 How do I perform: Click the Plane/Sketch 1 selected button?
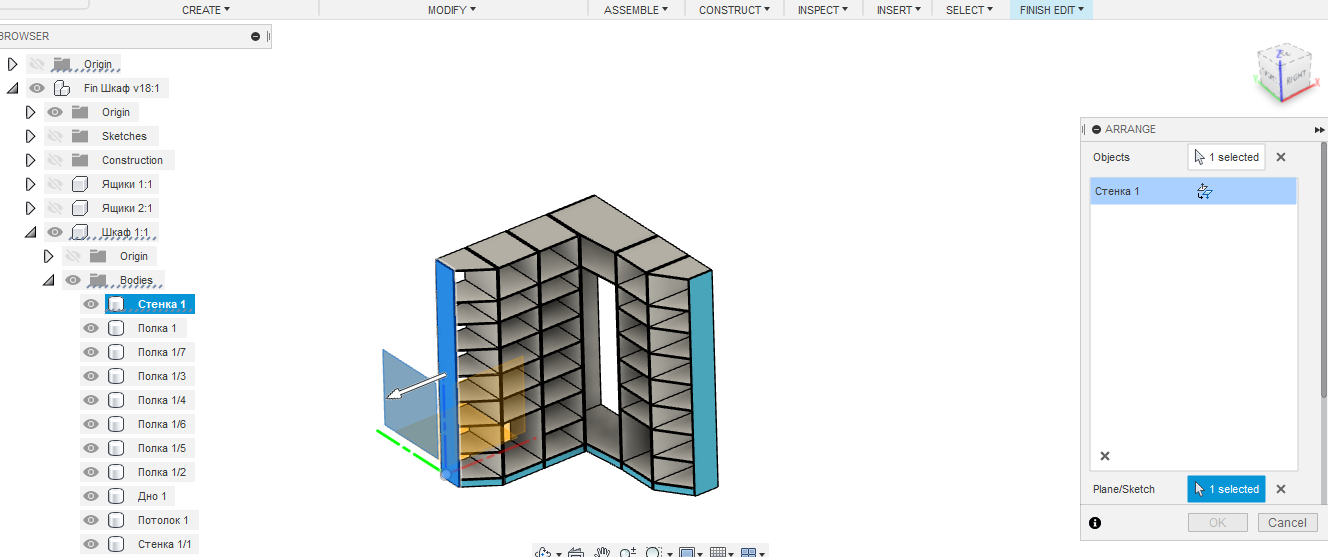[x=1226, y=489]
